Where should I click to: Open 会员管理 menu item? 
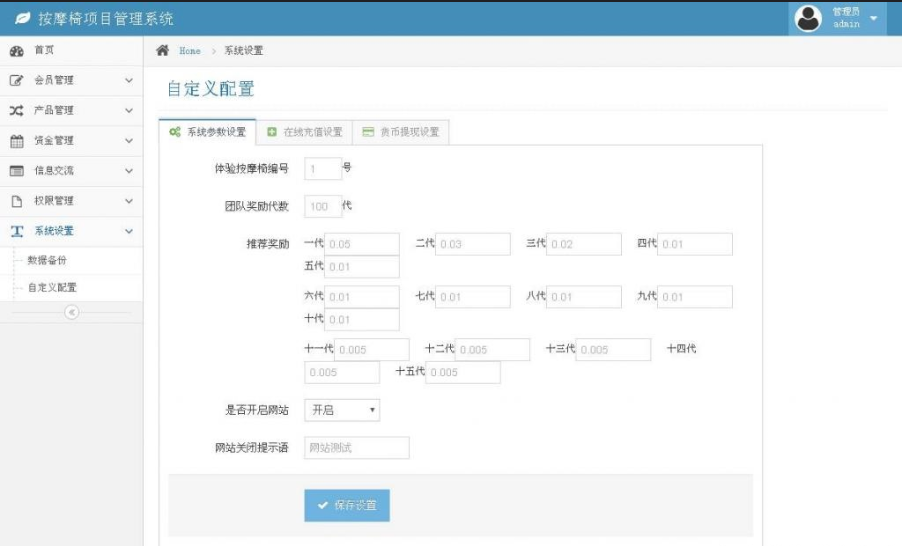[x=71, y=80]
